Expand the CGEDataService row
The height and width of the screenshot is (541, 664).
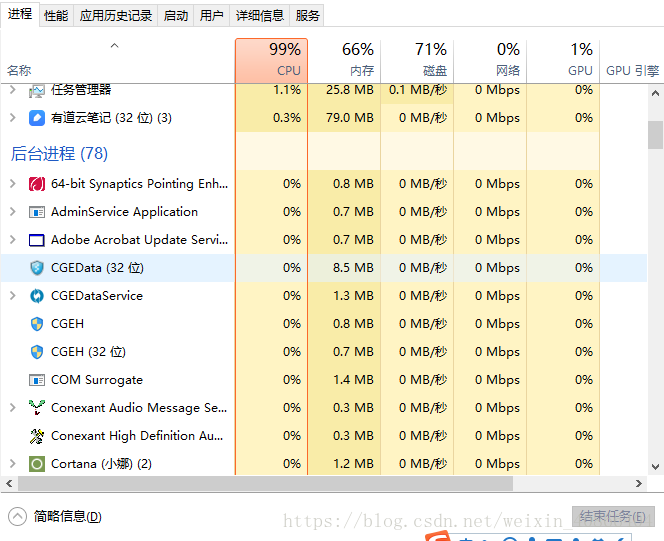13,295
